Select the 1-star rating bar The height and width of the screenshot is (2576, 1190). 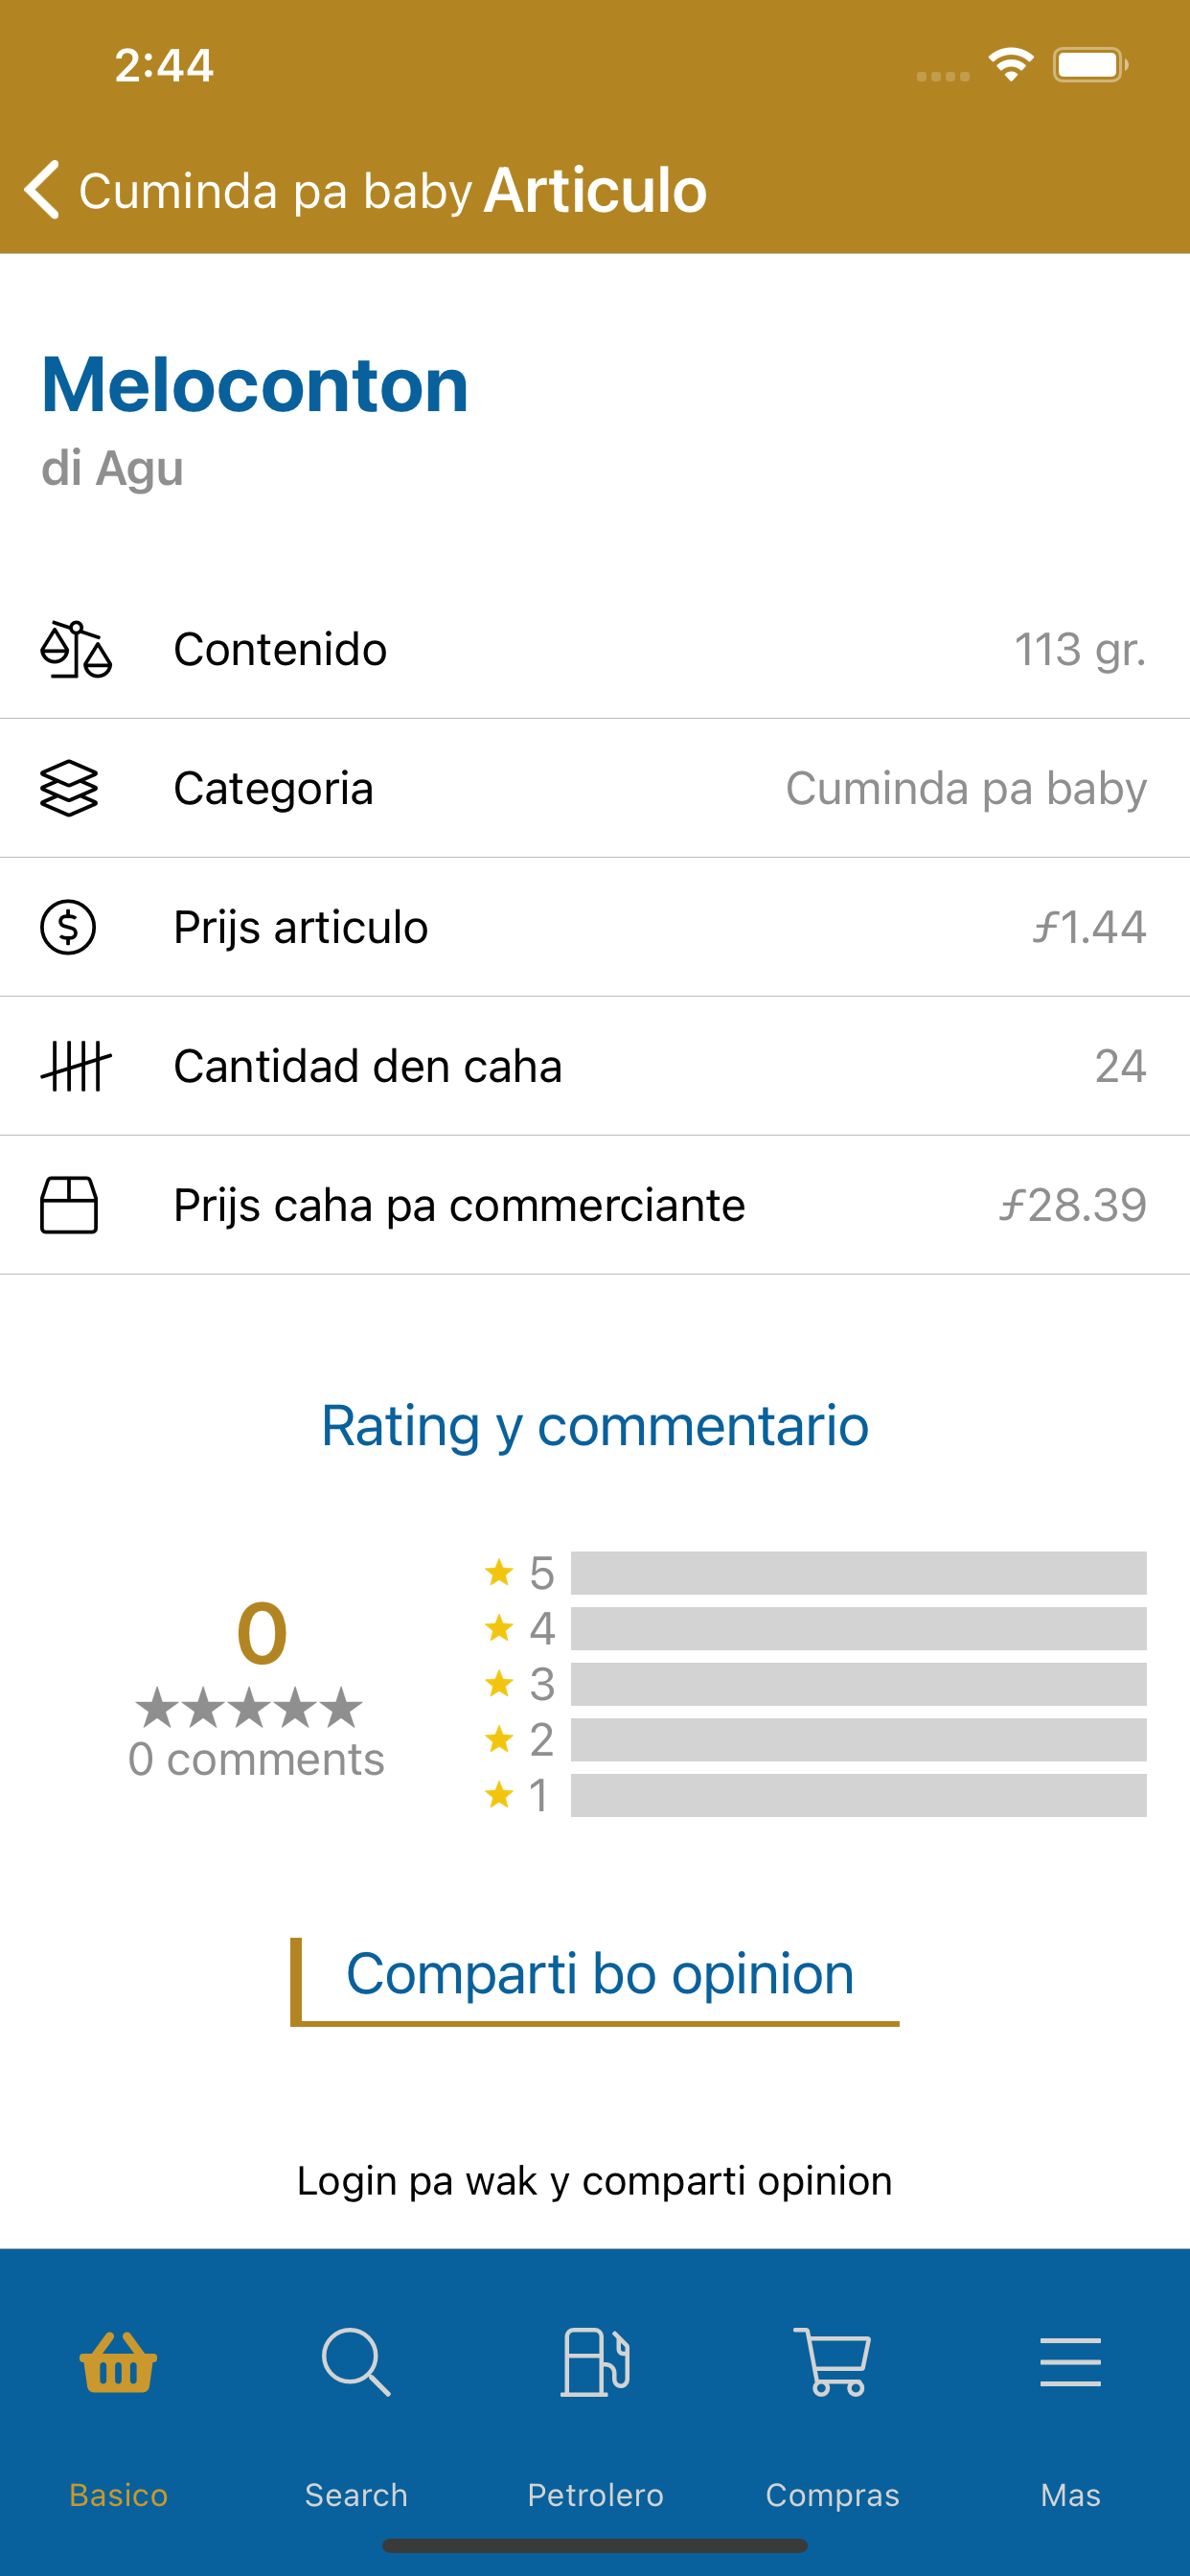858,1795
